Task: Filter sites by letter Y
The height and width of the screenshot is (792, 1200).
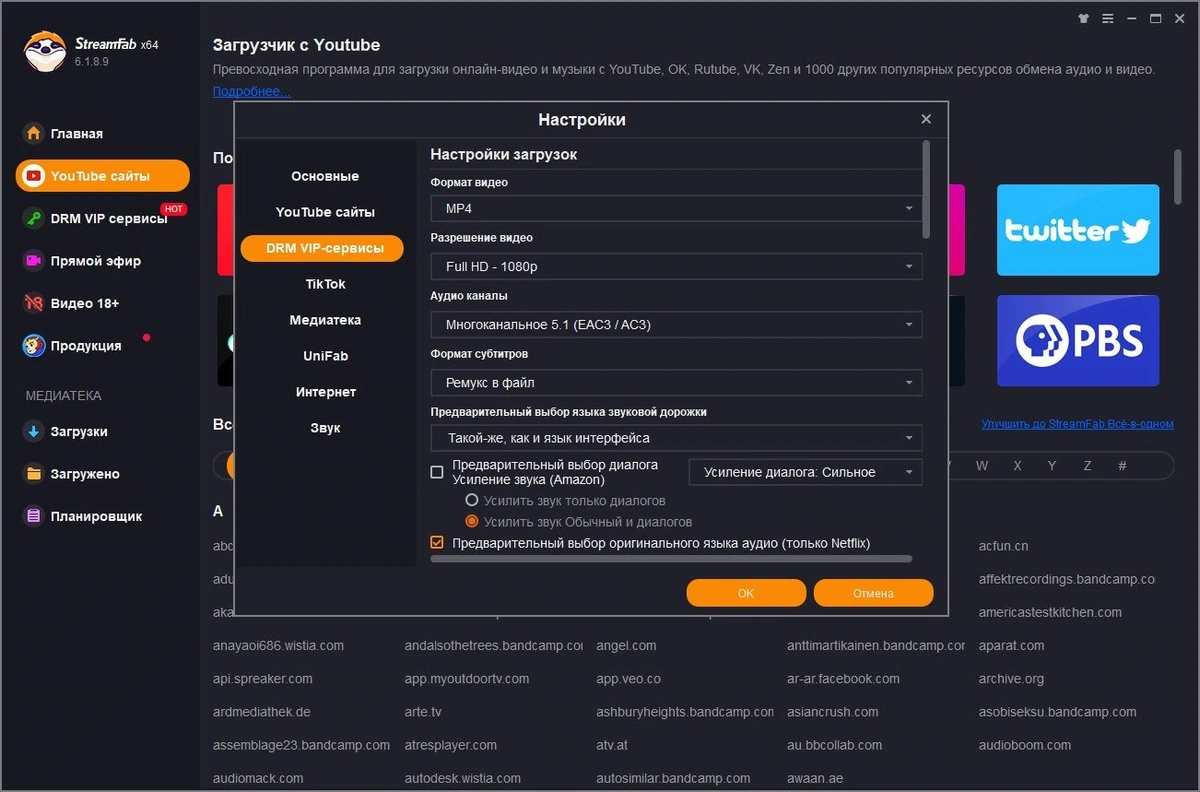Action: coord(1052,466)
